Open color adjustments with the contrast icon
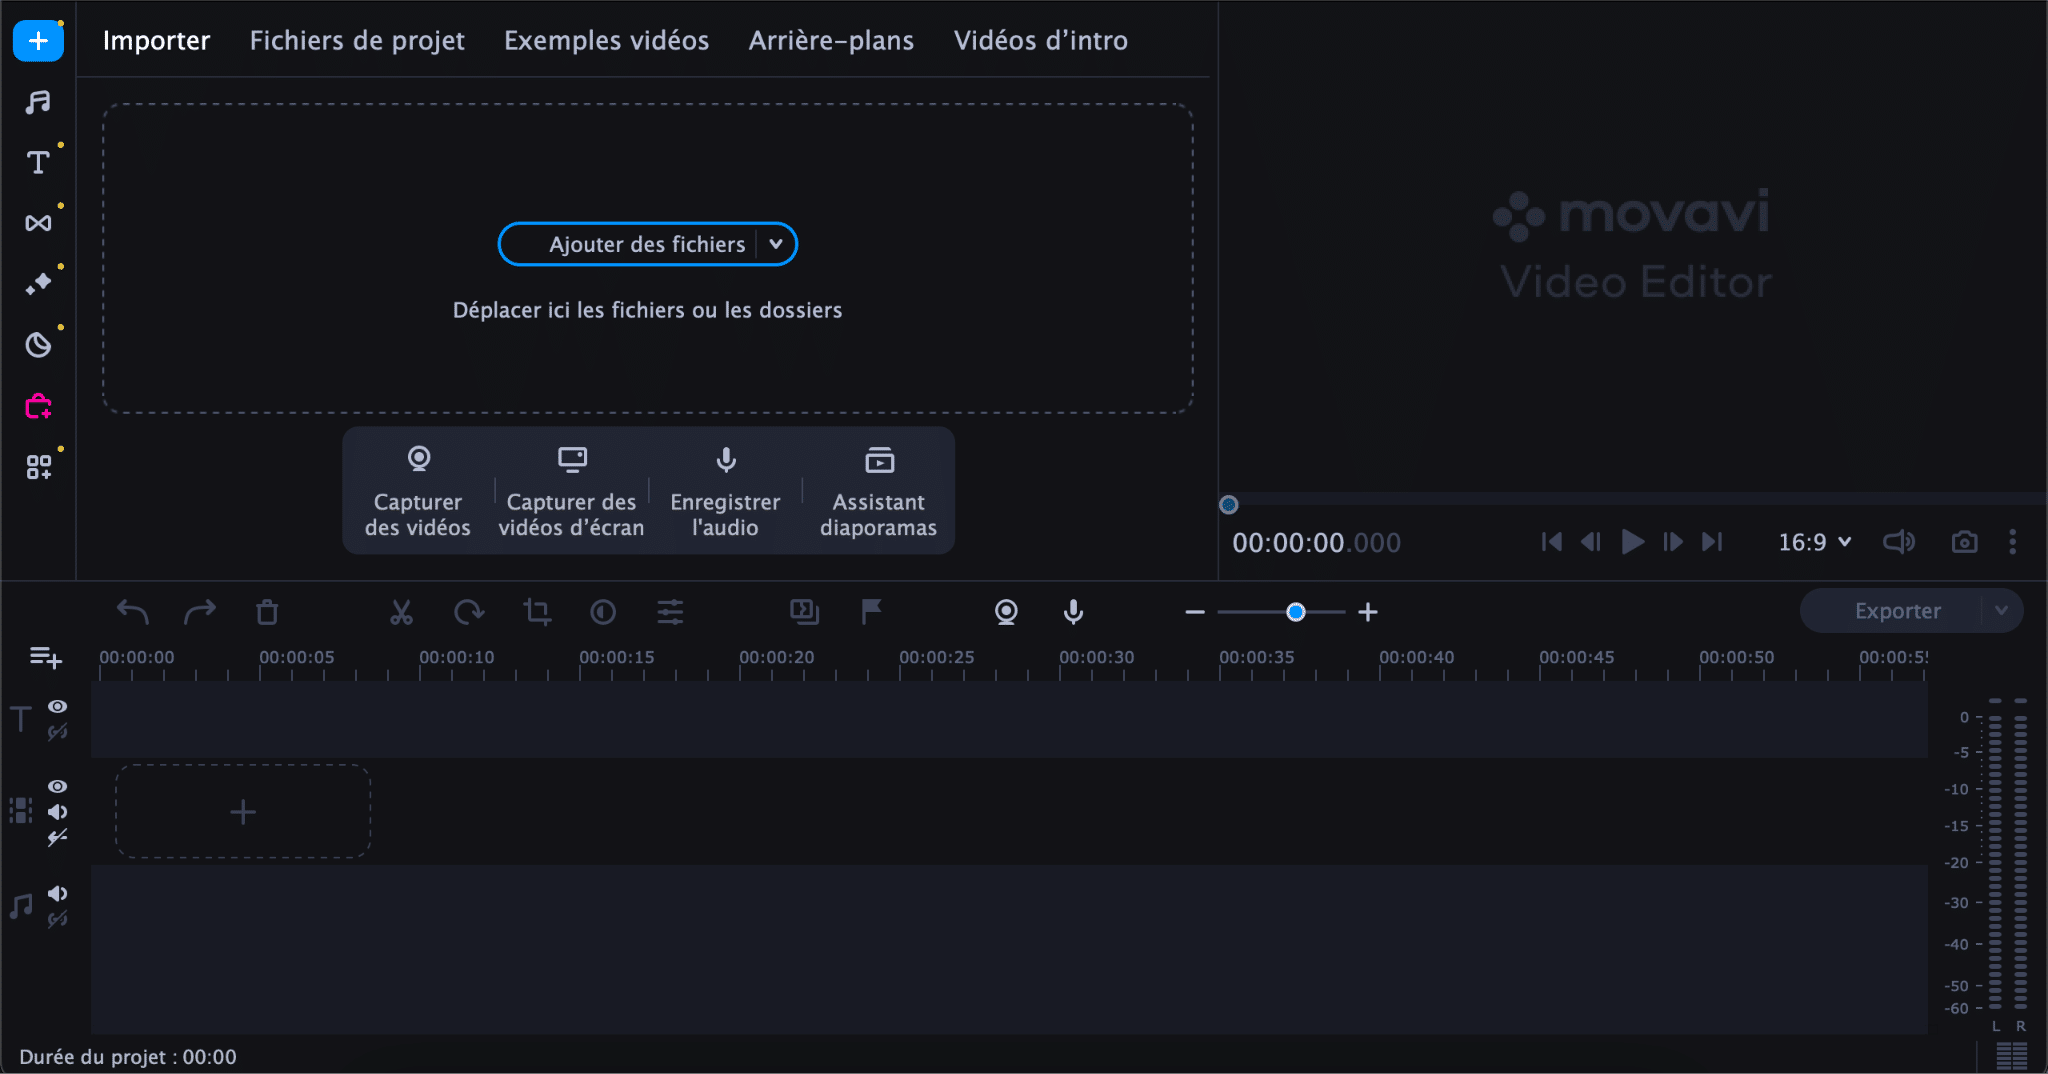 coord(604,611)
